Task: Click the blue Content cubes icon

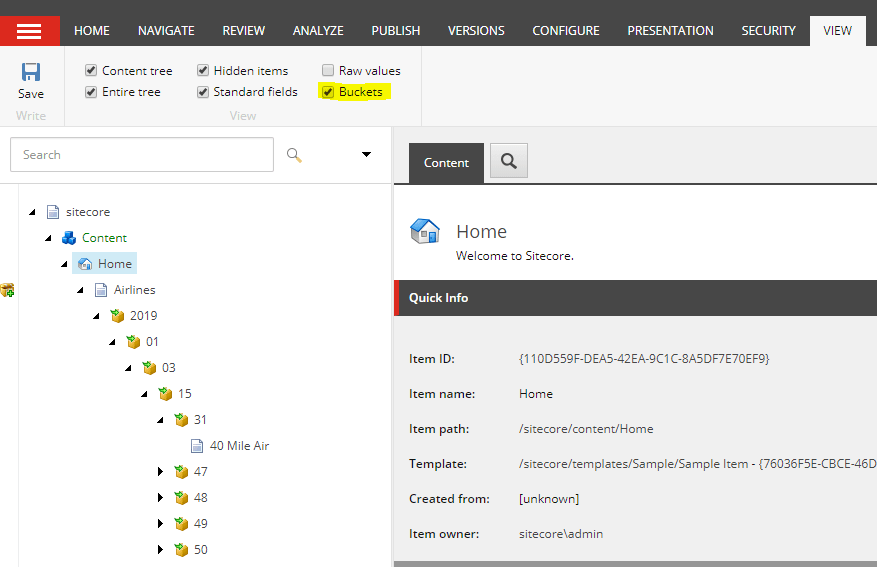Action: (x=69, y=238)
